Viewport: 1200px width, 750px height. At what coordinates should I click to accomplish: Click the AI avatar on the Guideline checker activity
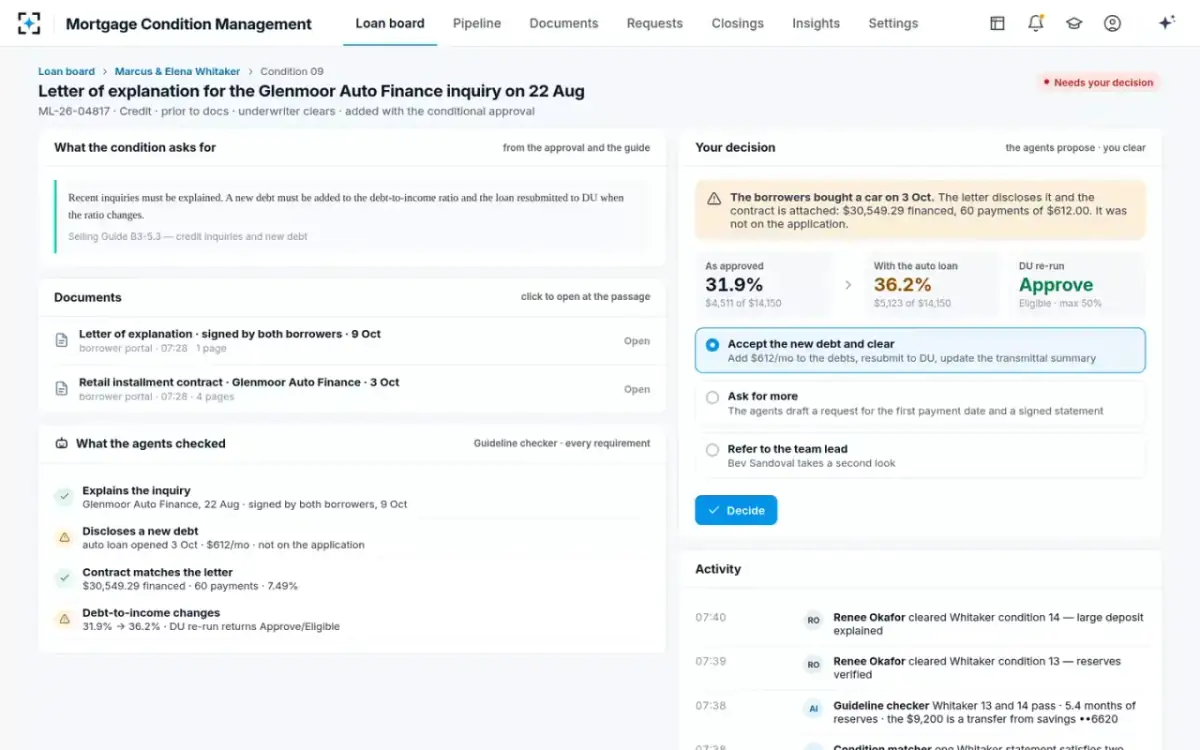click(813, 708)
